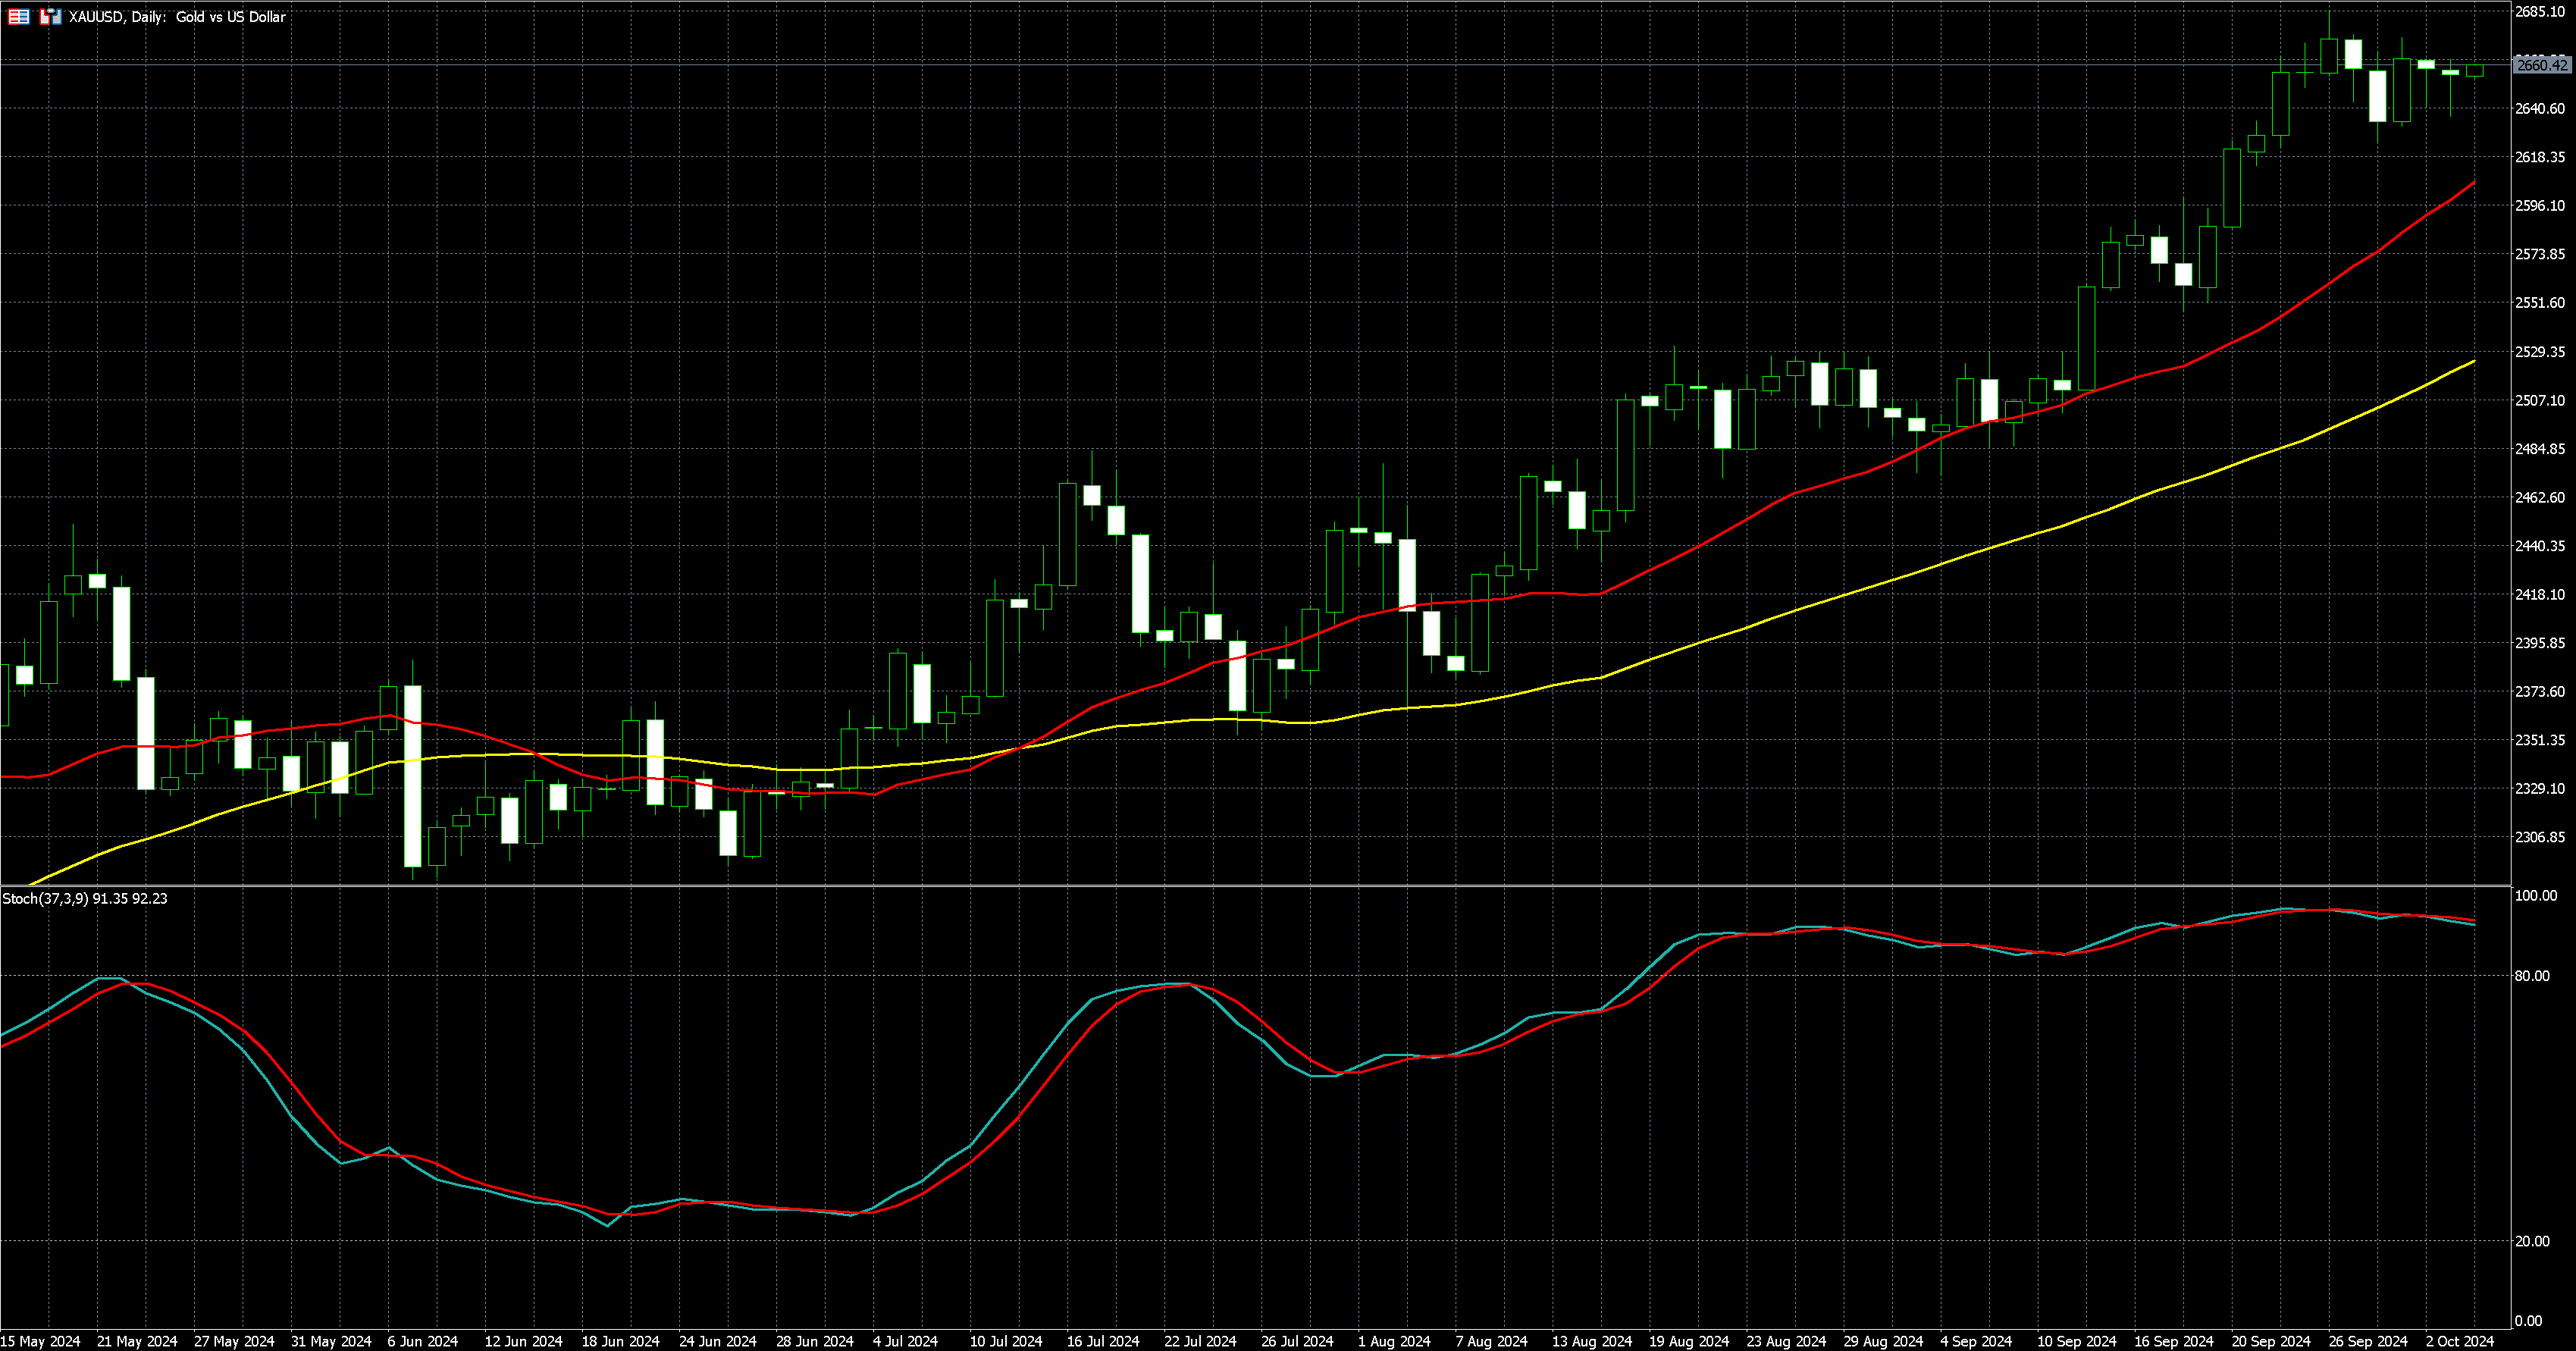Click the last green candlestick on chart
This screenshot has width=2576, height=1351.
coord(2475,70)
